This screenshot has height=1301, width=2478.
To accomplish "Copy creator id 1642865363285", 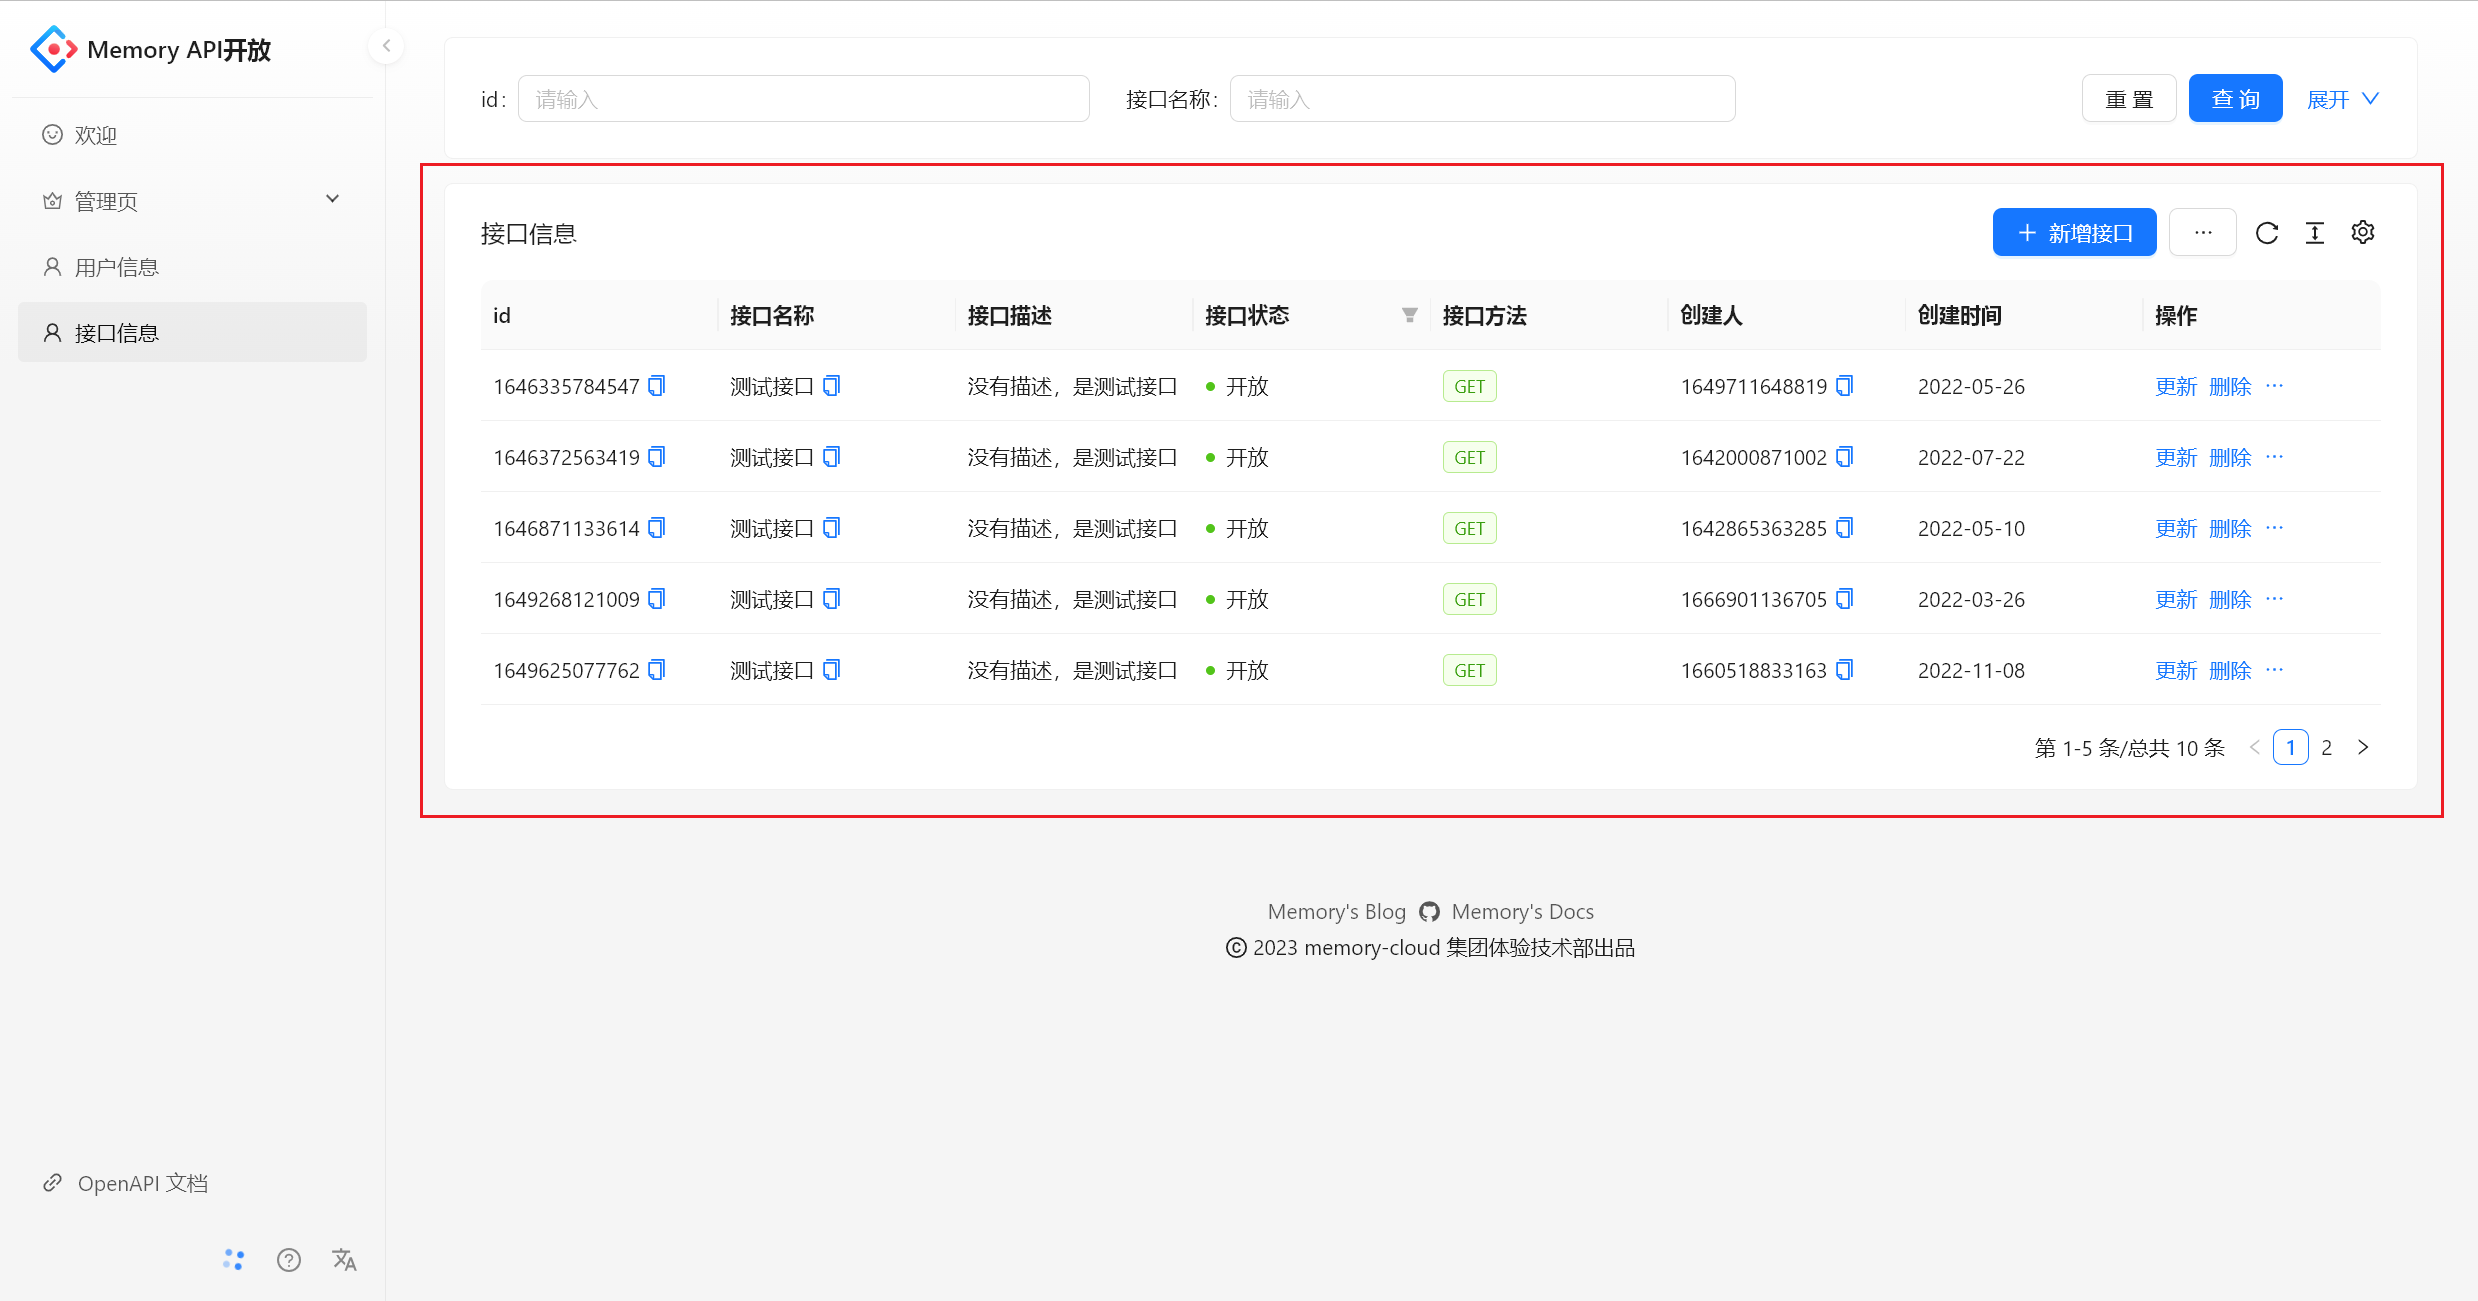I will (x=1845, y=528).
